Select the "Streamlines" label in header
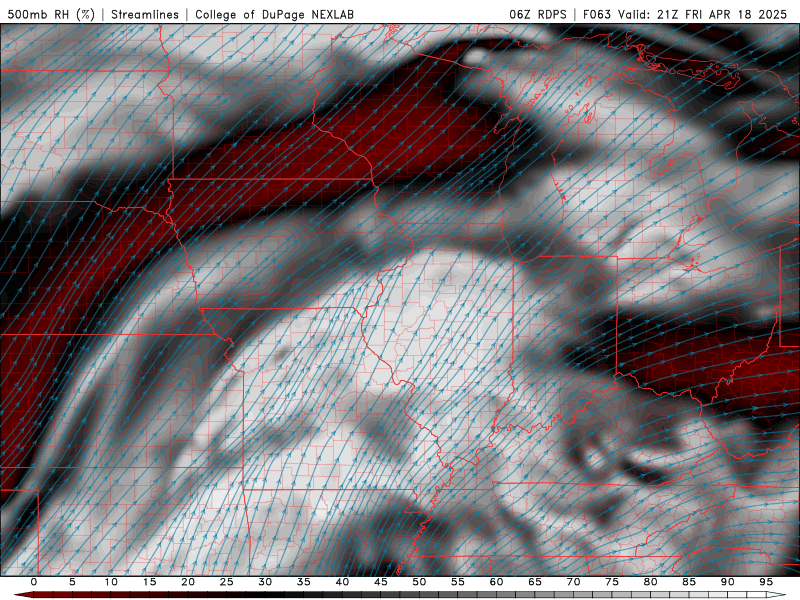The image size is (800, 600). point(145,14)
